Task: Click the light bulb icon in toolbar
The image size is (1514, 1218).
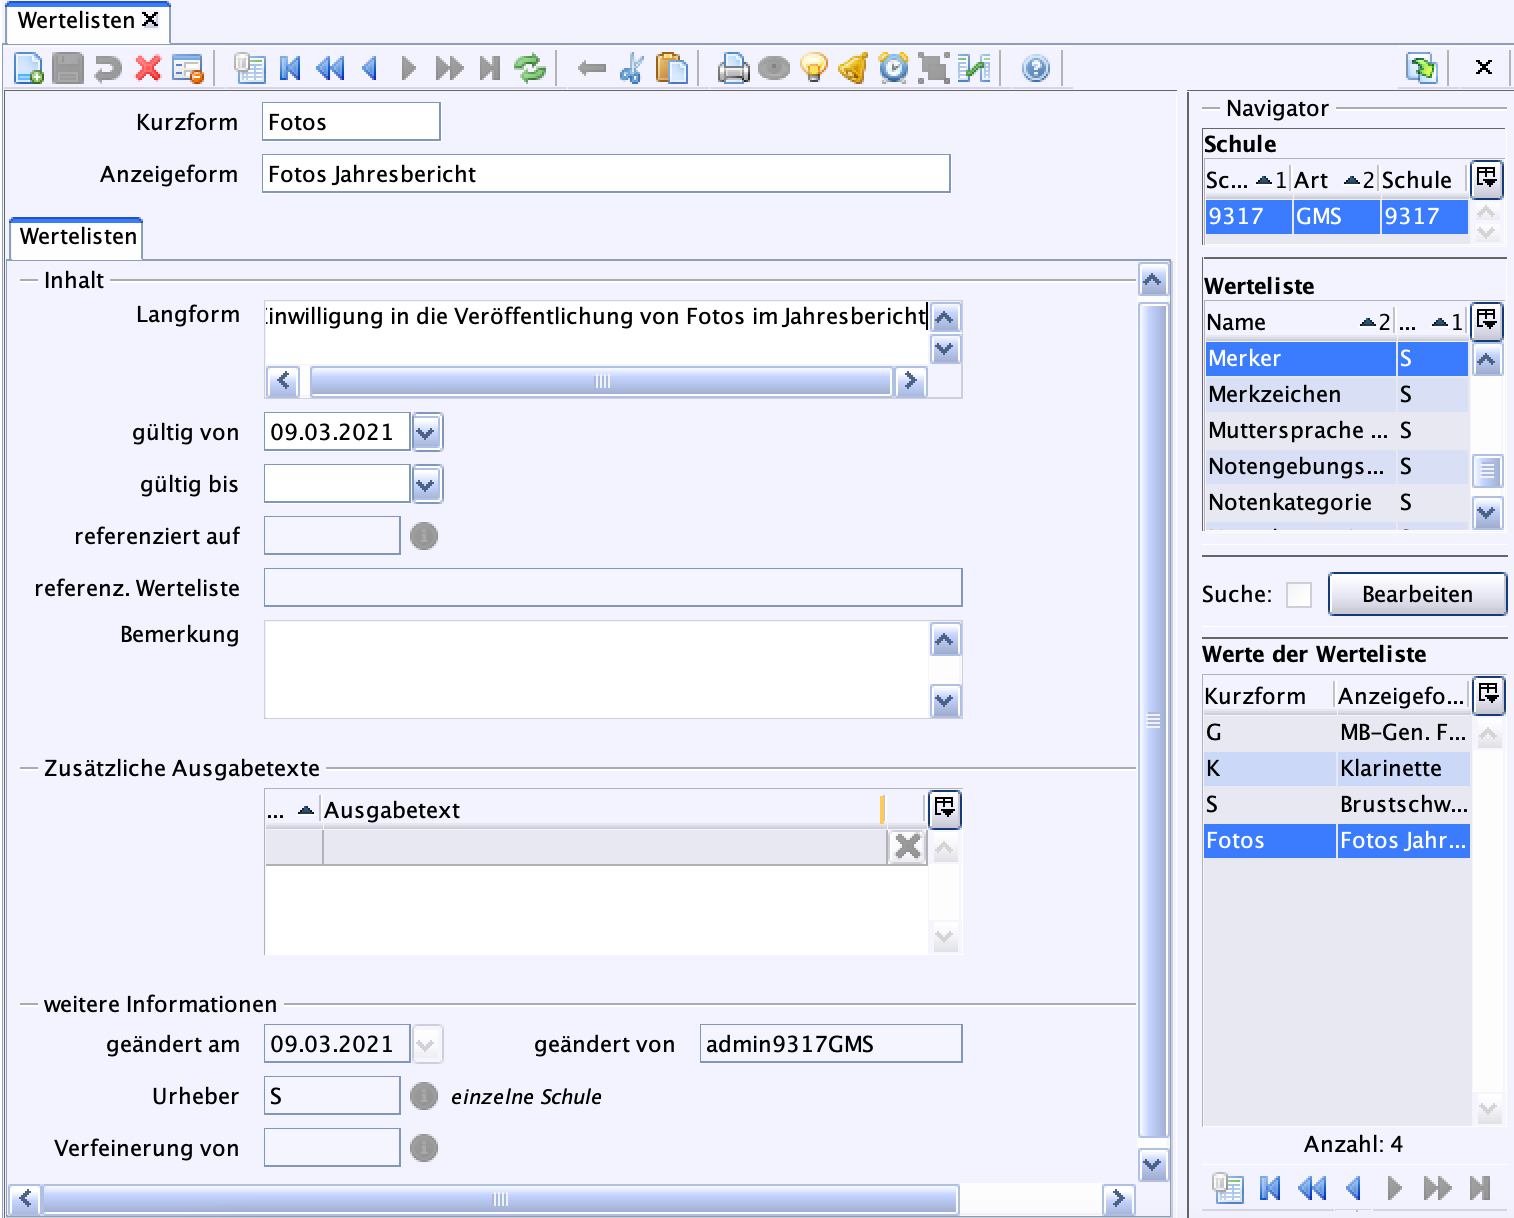Action: point(815,68)
